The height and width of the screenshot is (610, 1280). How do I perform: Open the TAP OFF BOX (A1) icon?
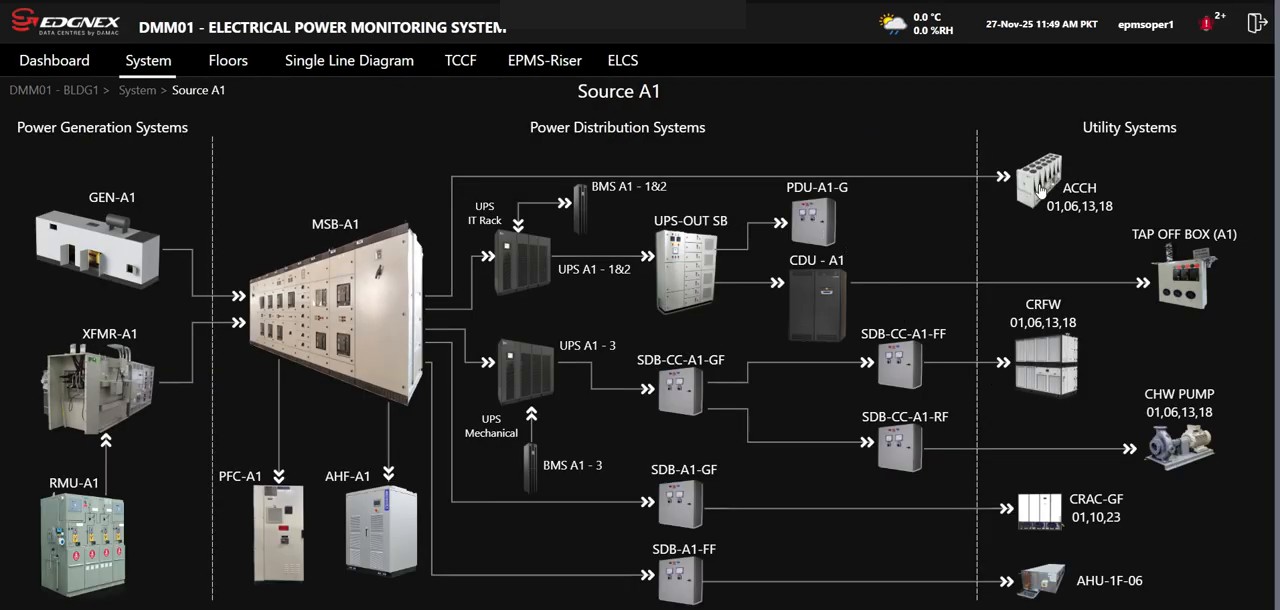[x=1183, y=279]
